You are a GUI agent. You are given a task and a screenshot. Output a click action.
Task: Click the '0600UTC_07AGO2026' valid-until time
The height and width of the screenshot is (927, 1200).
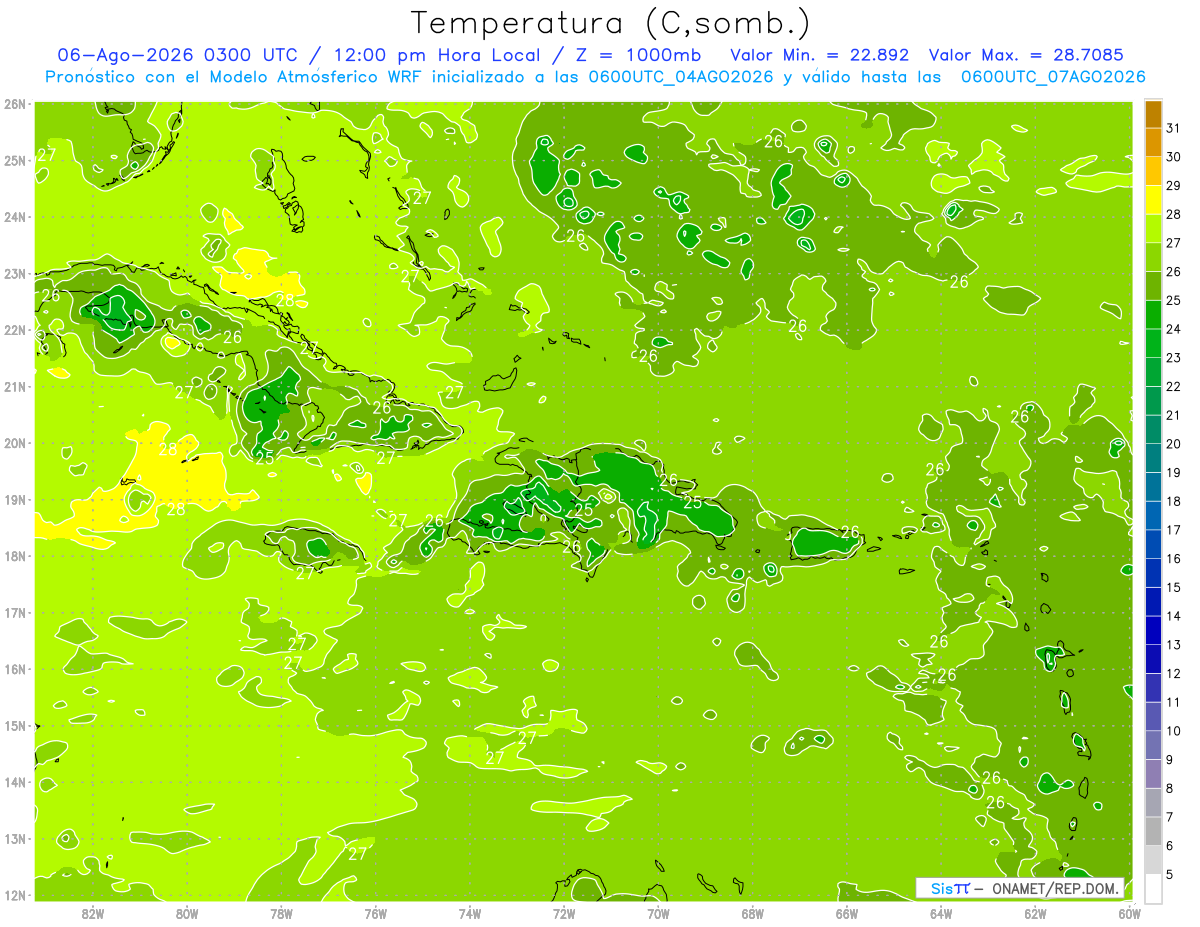[x=1053, y=76]
